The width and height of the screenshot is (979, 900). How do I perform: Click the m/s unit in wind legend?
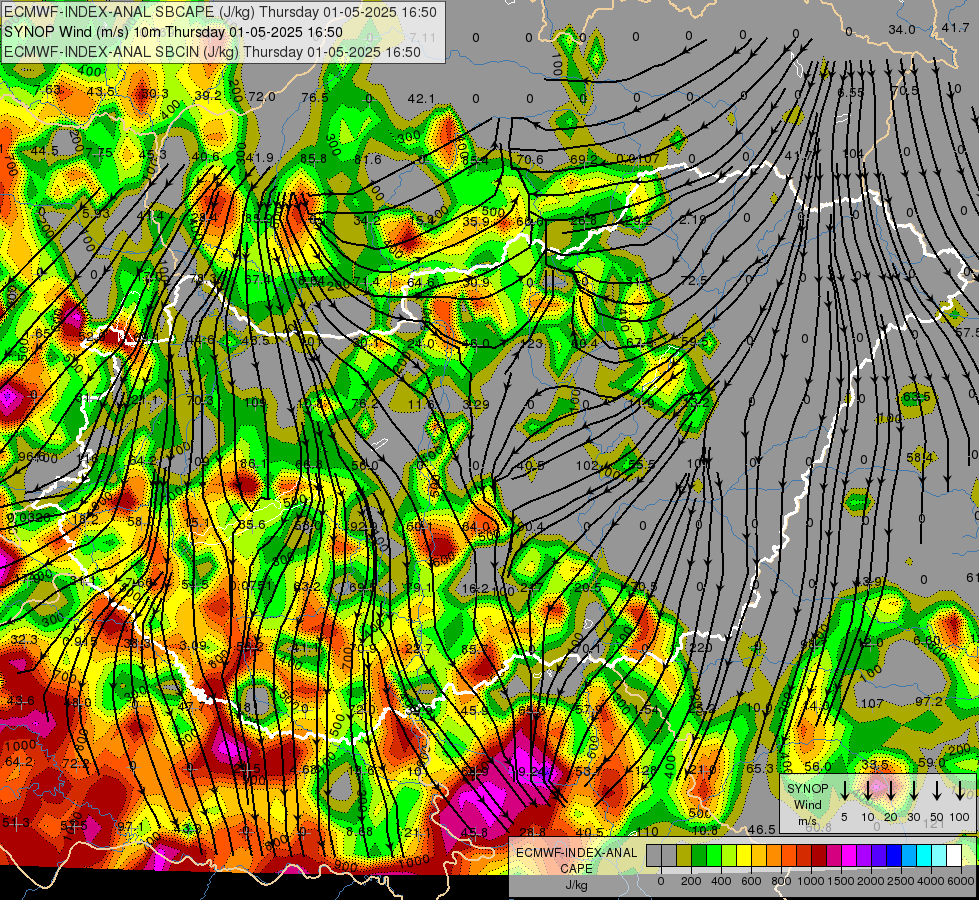coord(807,821)
